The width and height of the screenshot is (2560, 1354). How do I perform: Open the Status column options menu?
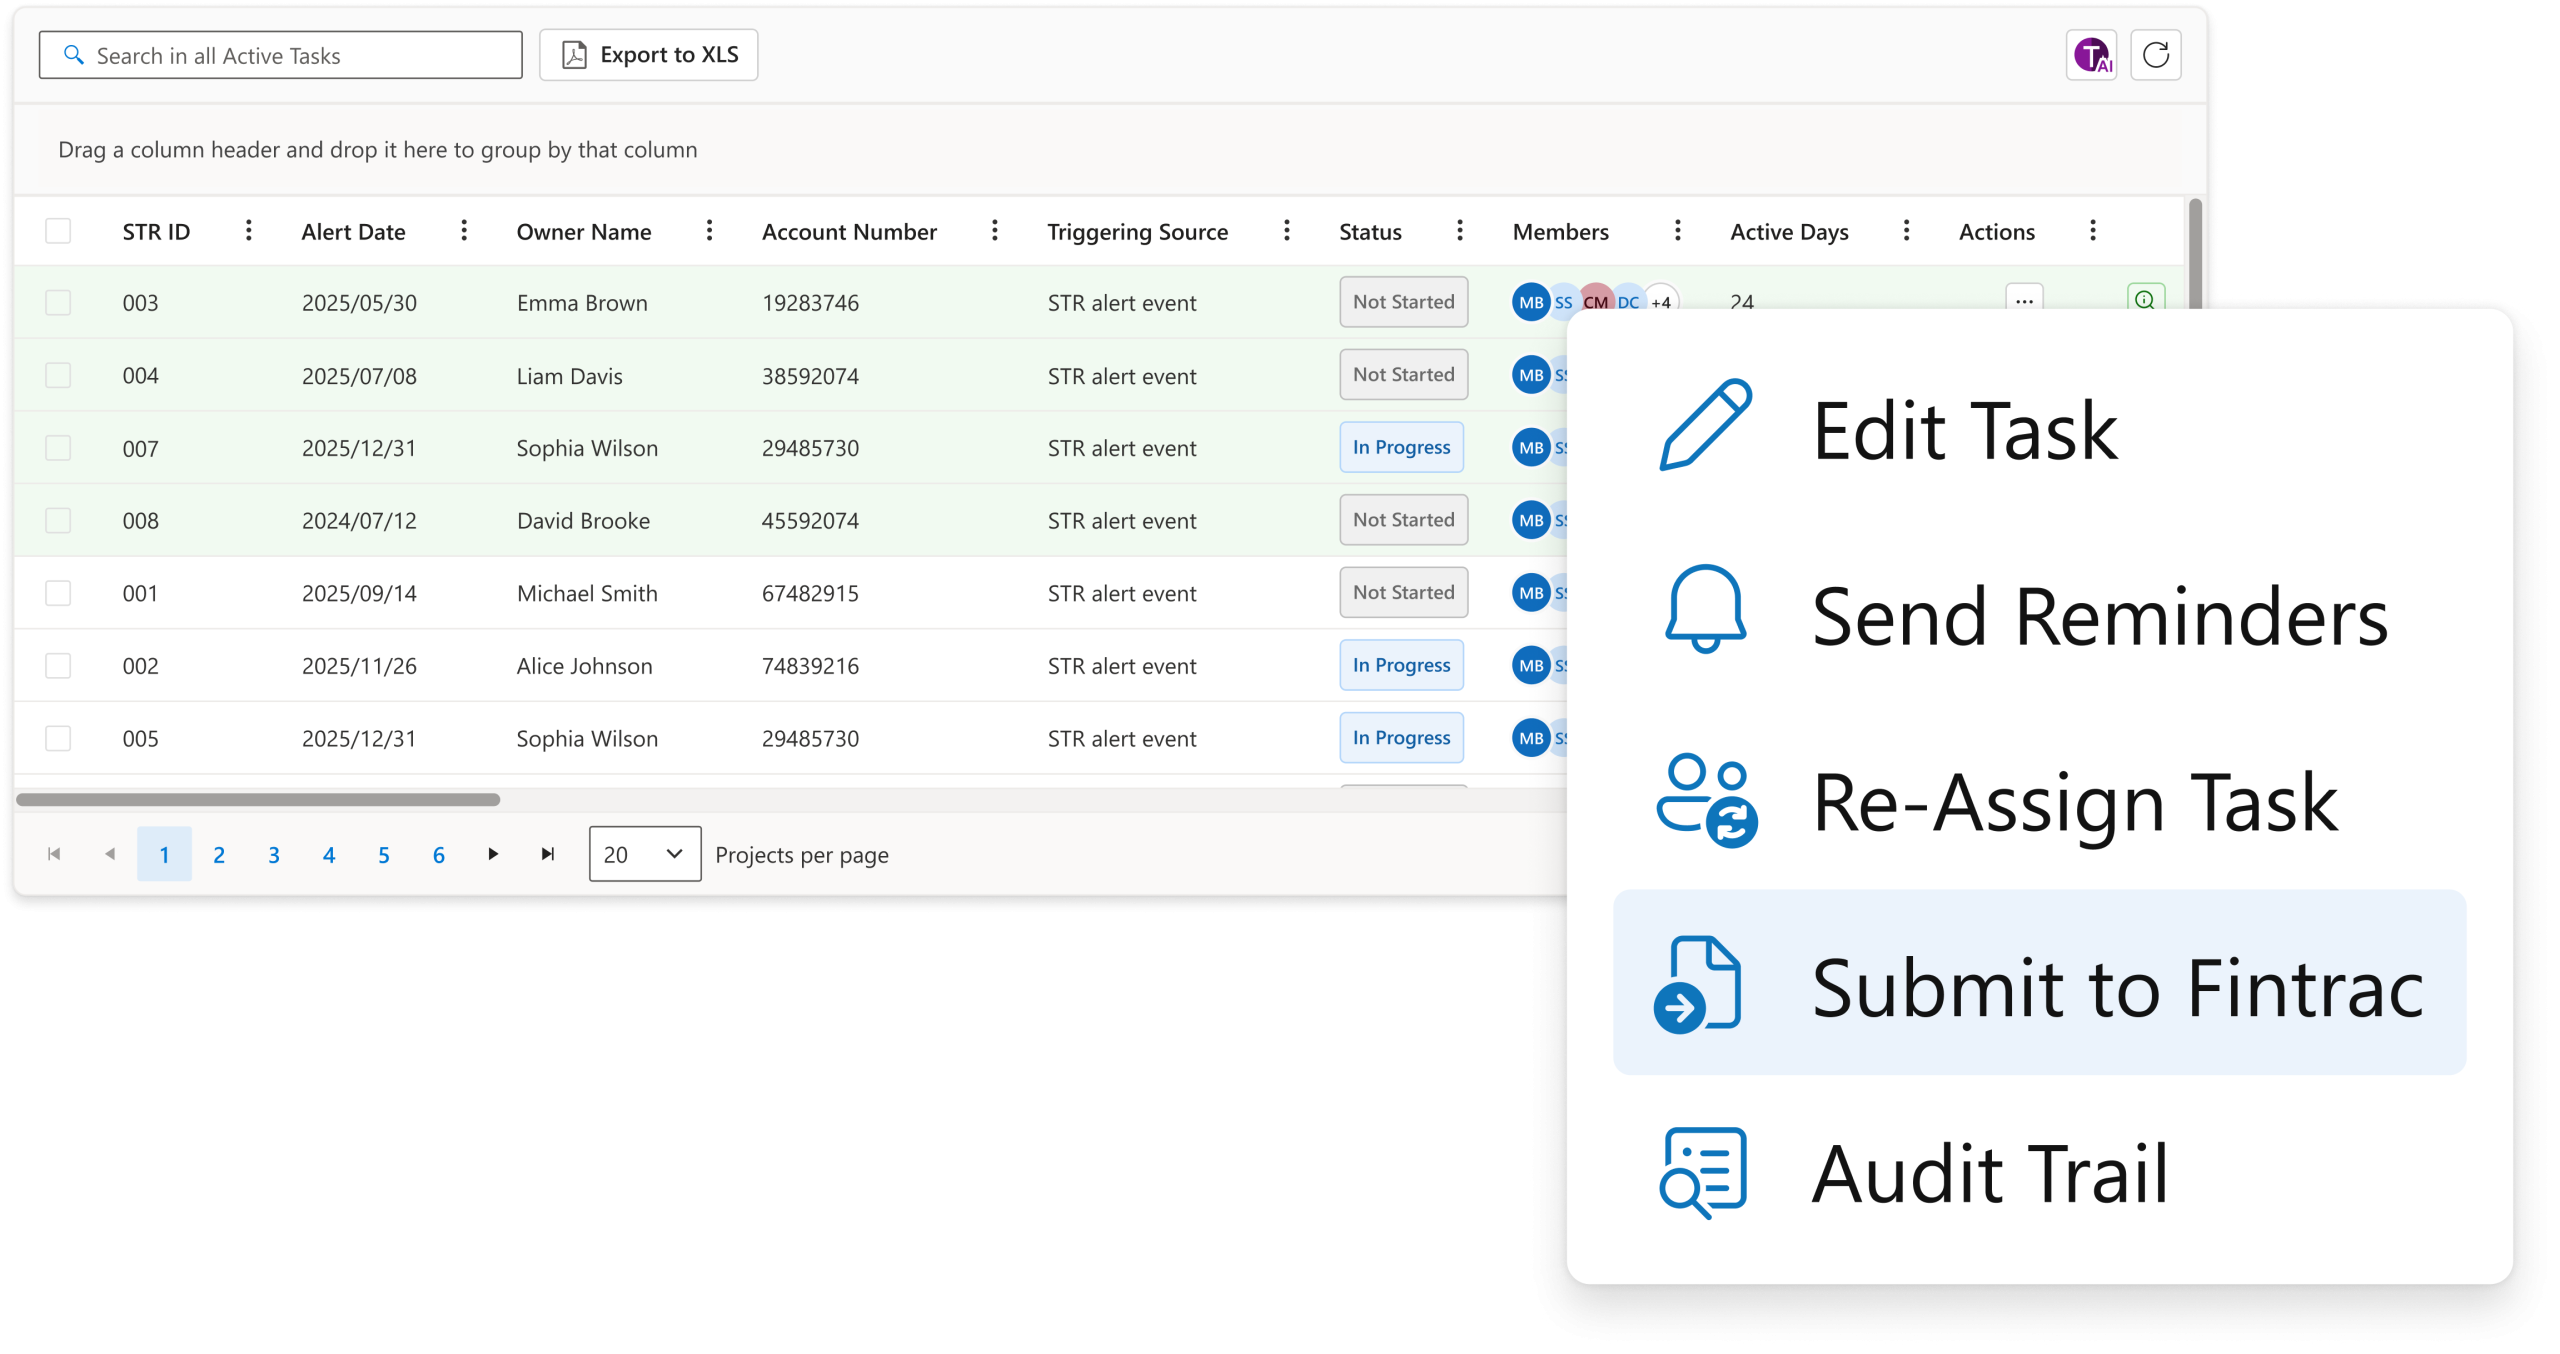tap(1459, 231)
